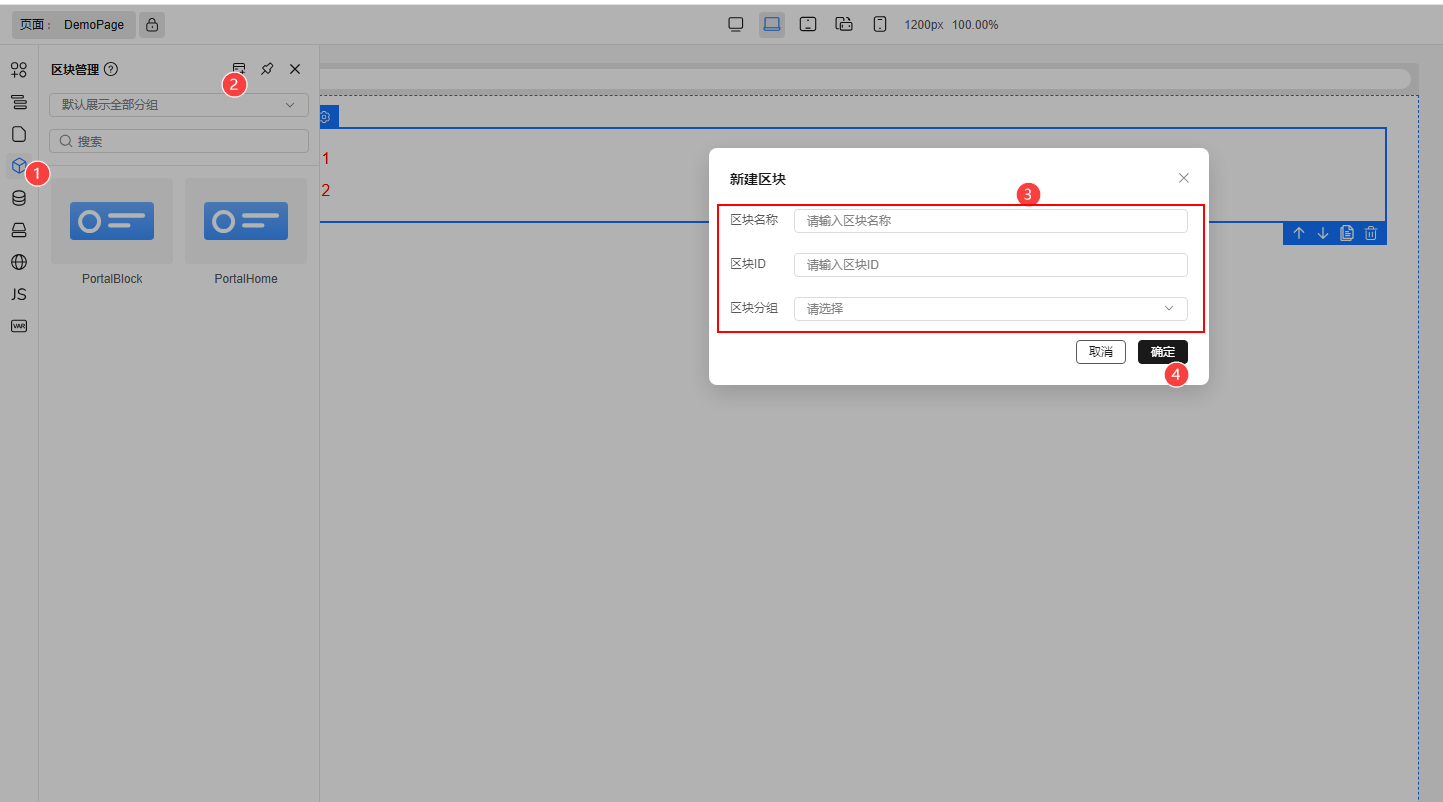Click the new block icon in panel header

pos(238,69)
